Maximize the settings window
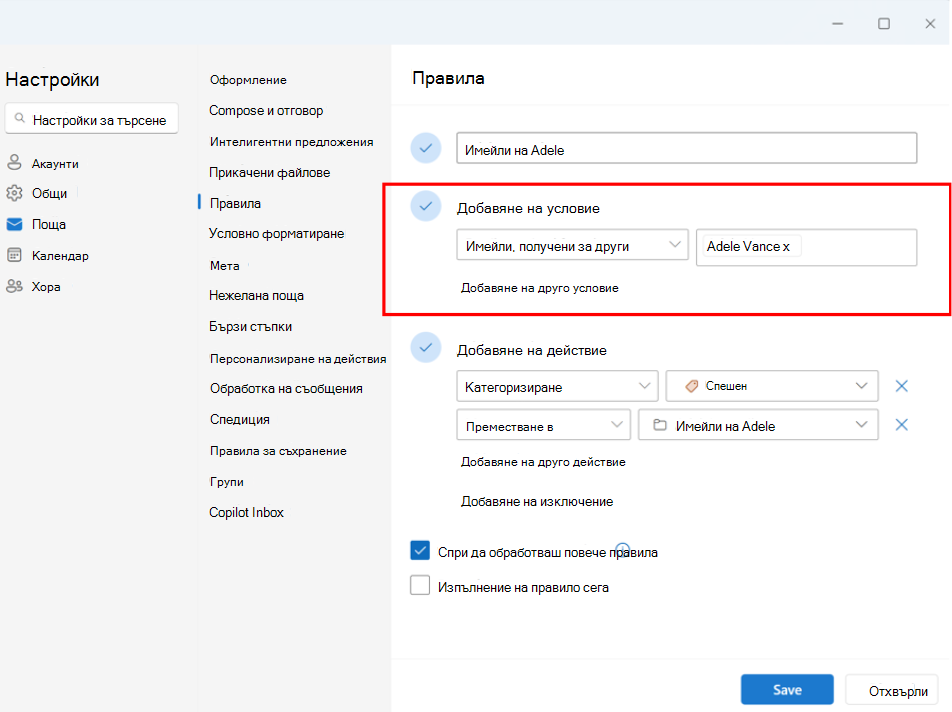Screen dimensions: 952x712 884,24
